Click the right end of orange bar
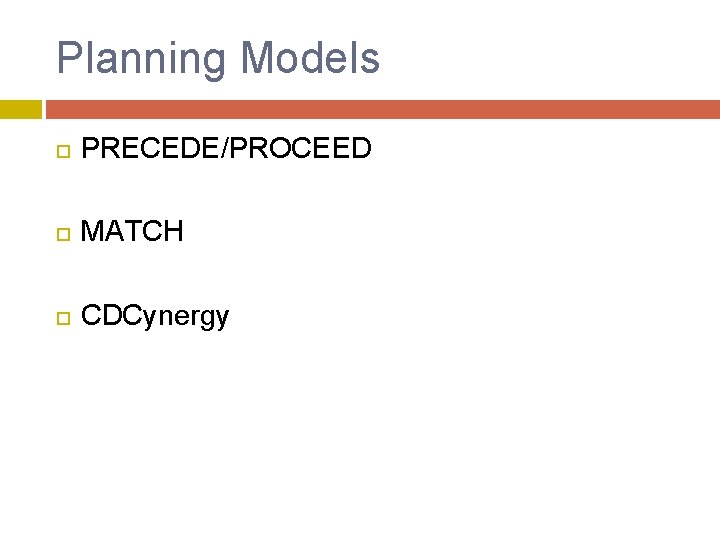Screen dimensions: 720x540 click(x=710, y=109)
